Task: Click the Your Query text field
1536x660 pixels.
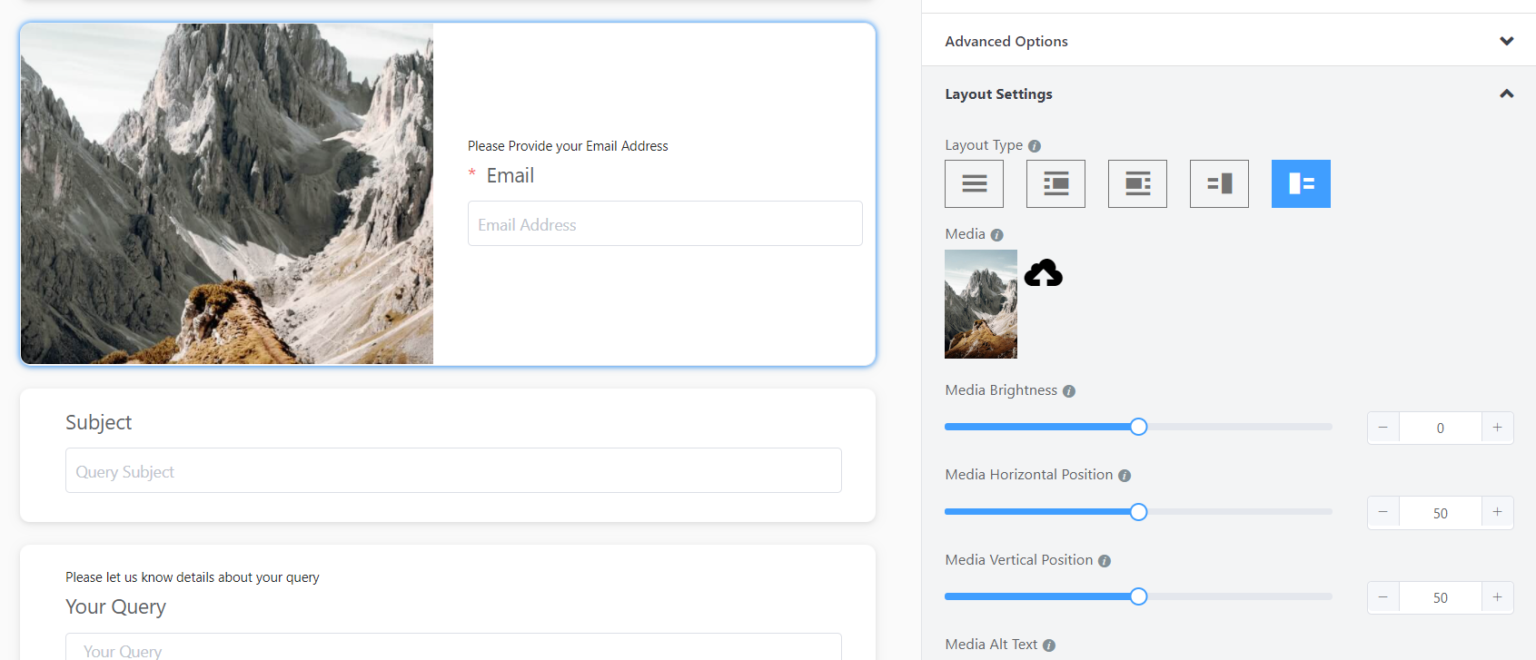Action: click(x=453, y=650)
